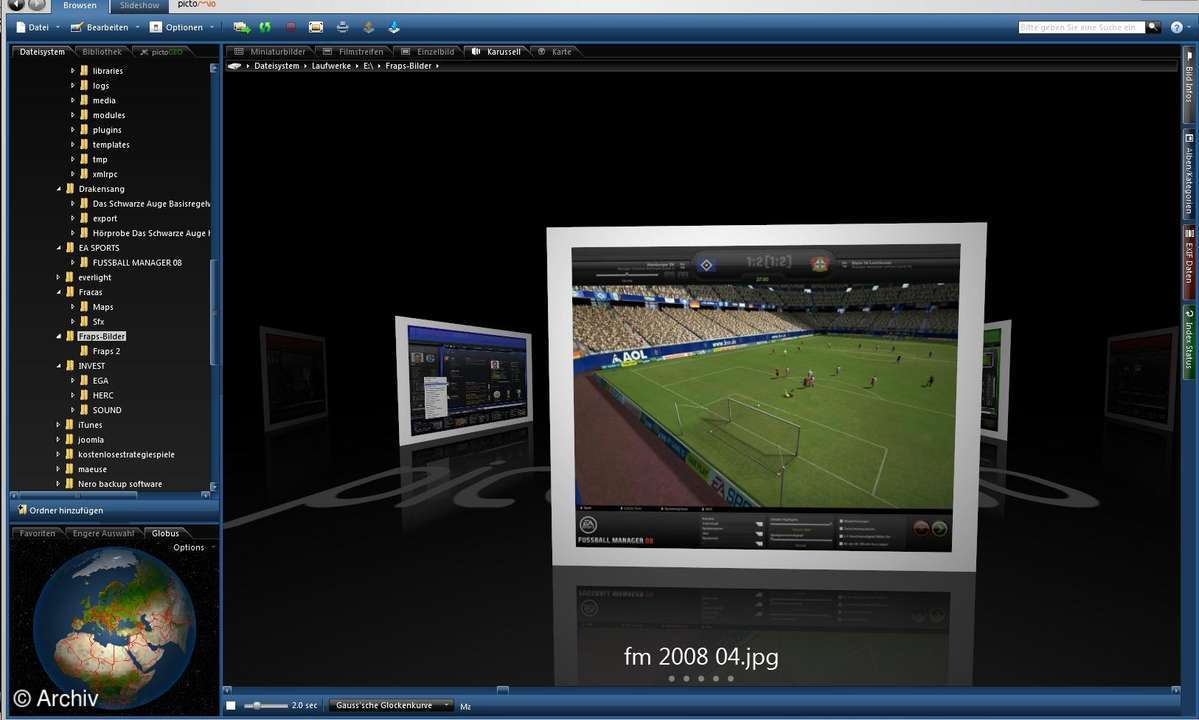This screenshot has height=720, width=1199.
Task: Expand the EXIF Daten side panel
Action: tap(1189, 262)
